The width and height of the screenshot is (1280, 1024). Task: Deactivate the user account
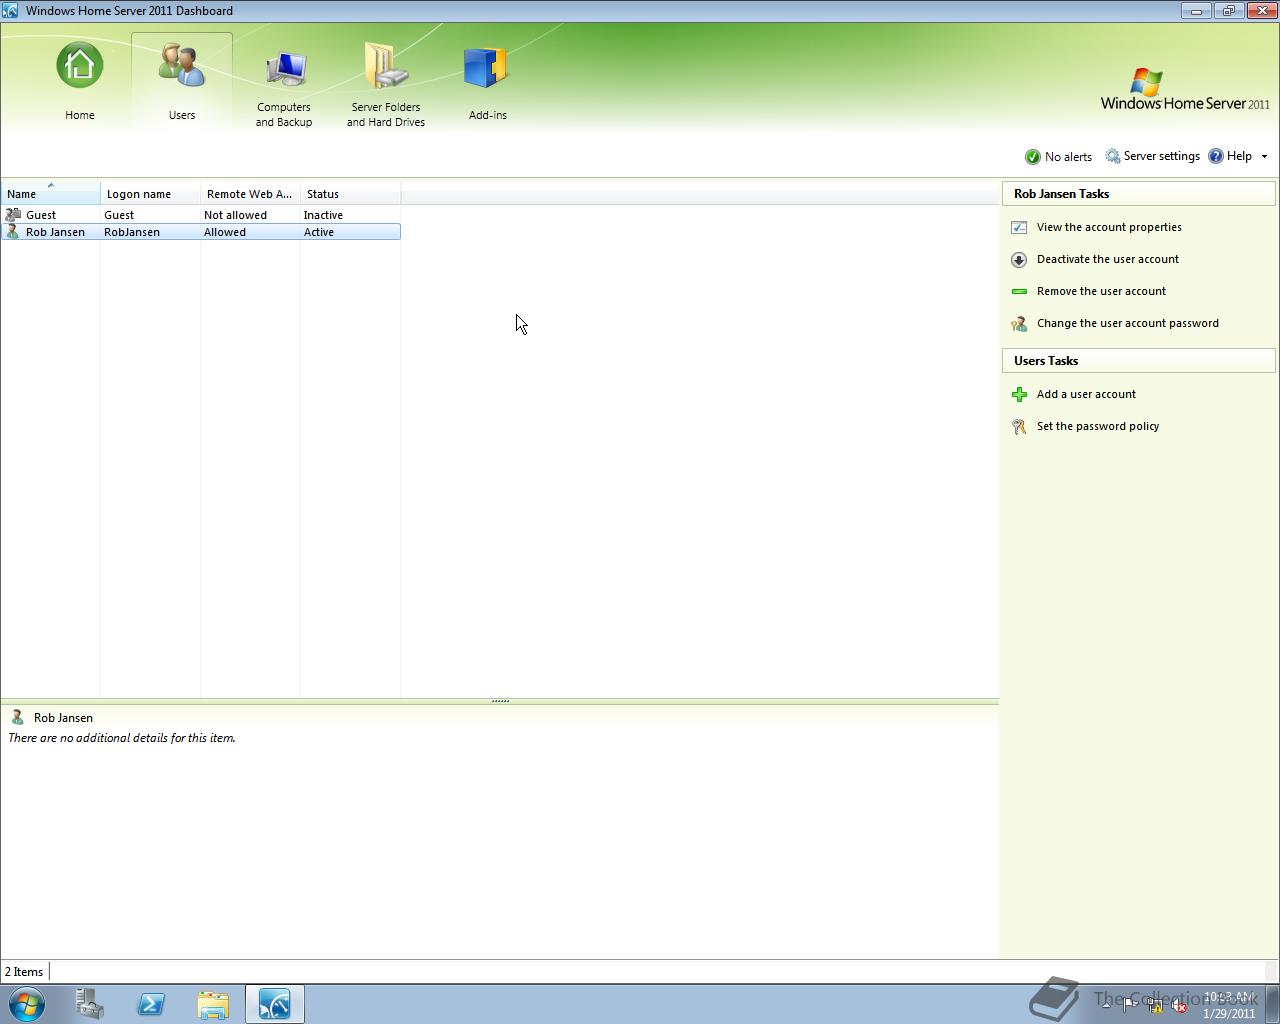[1108, 259]
